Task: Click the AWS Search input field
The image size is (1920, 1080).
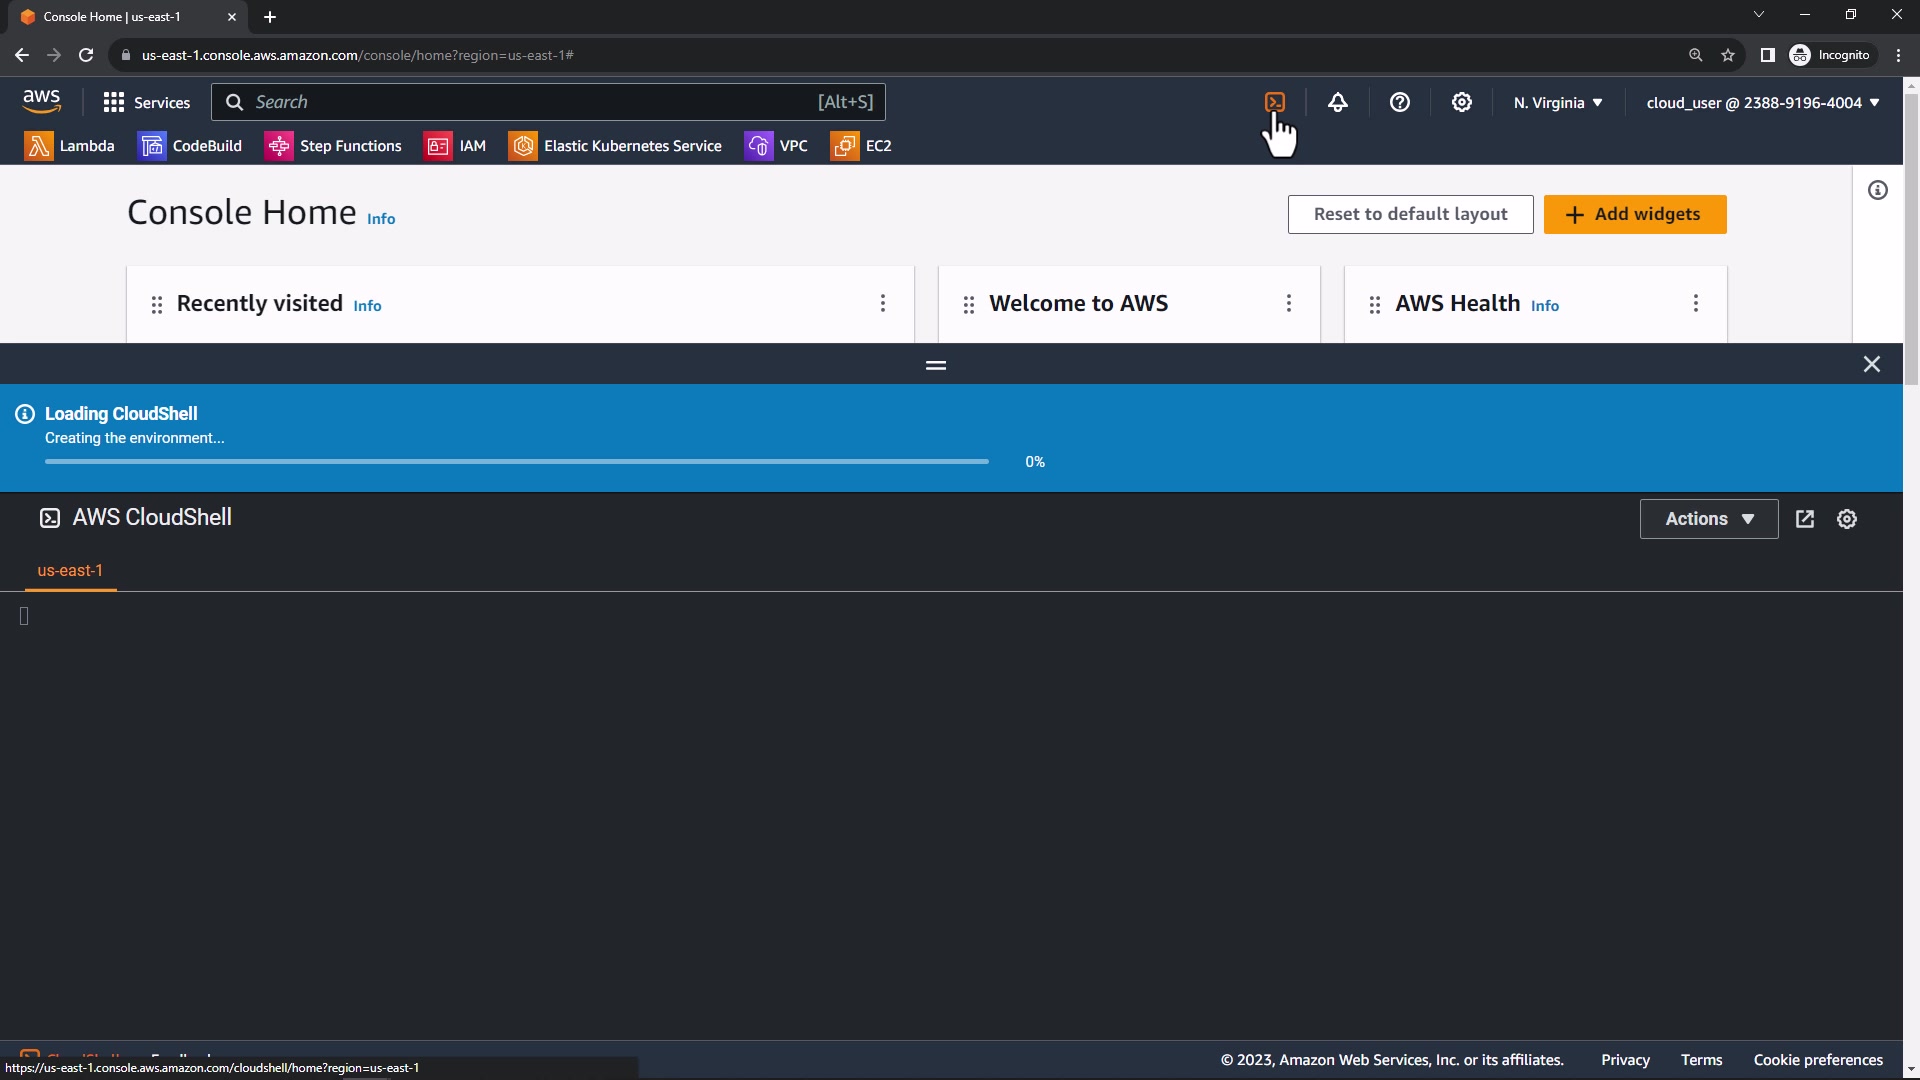Action: point(530,102)
